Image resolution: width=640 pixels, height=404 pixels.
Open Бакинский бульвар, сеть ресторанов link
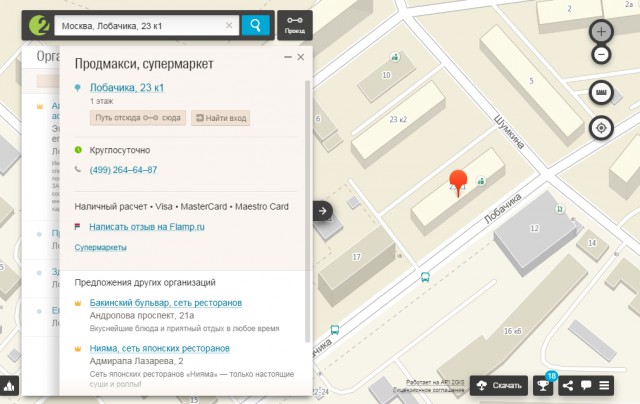coord(166,303)
